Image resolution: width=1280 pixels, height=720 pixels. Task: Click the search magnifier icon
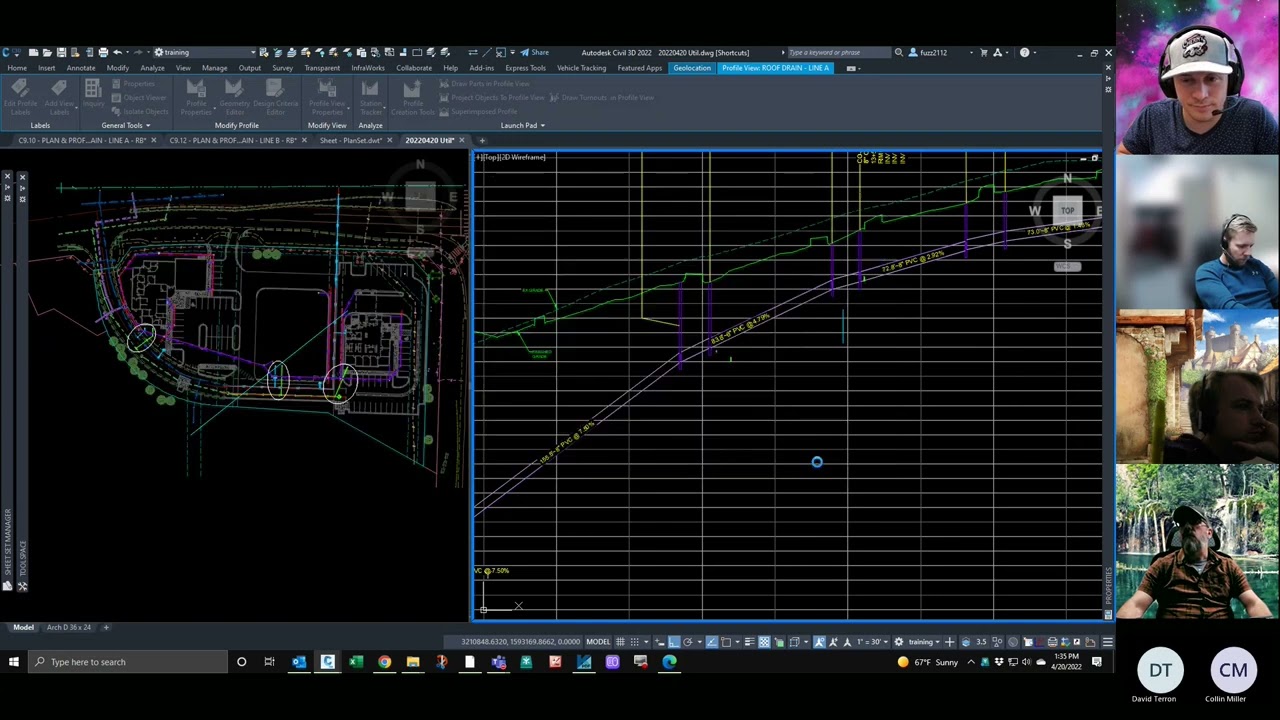tap(898, 52)
